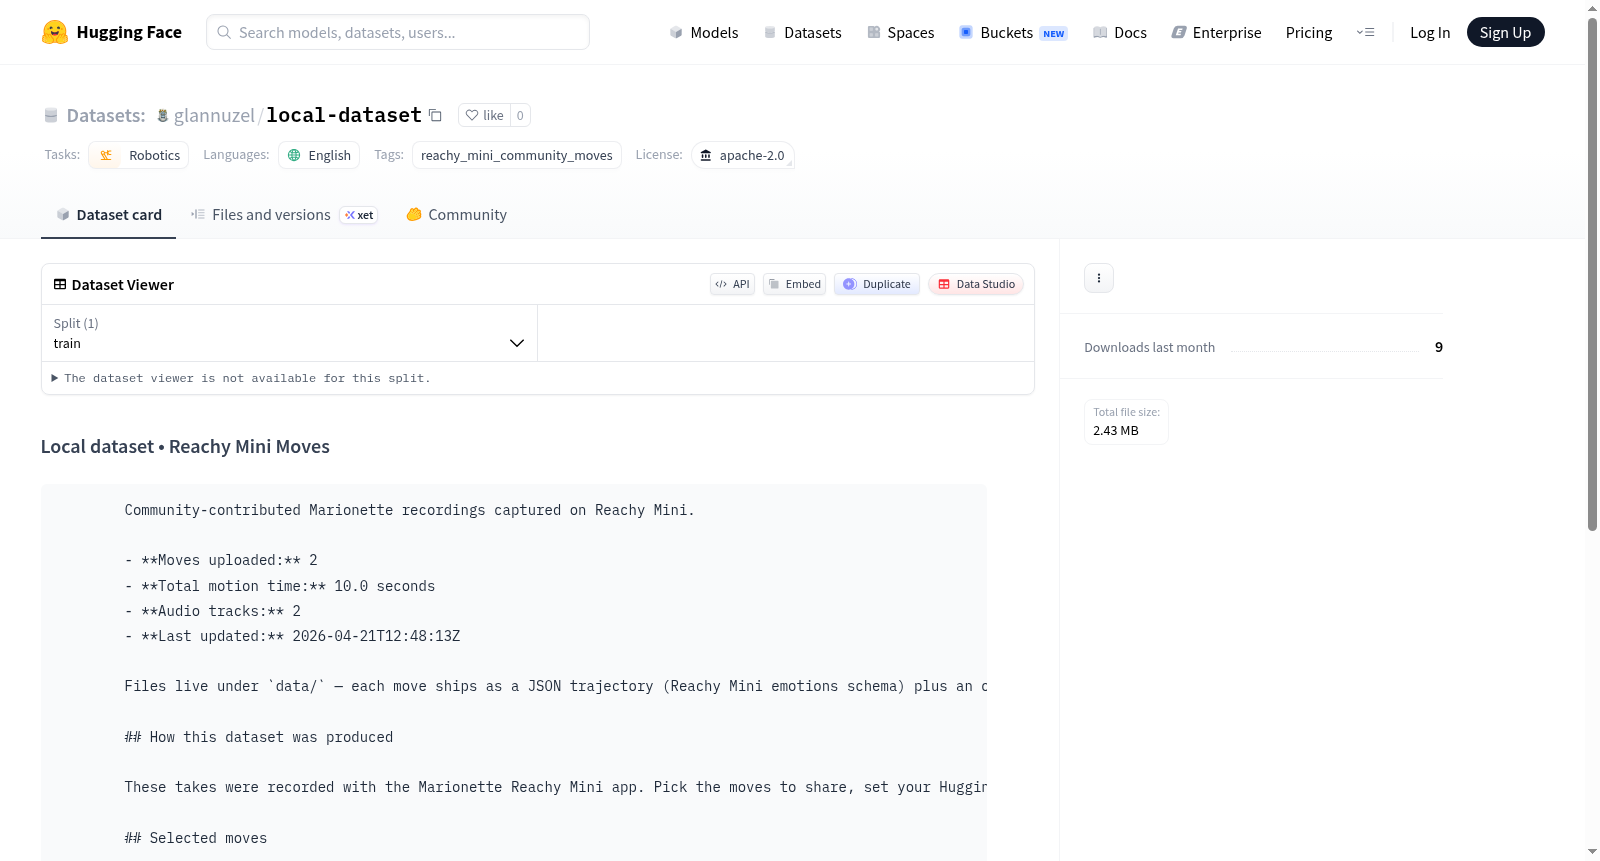Click the glannuzel avatar icon

click(x=163, y=116)
